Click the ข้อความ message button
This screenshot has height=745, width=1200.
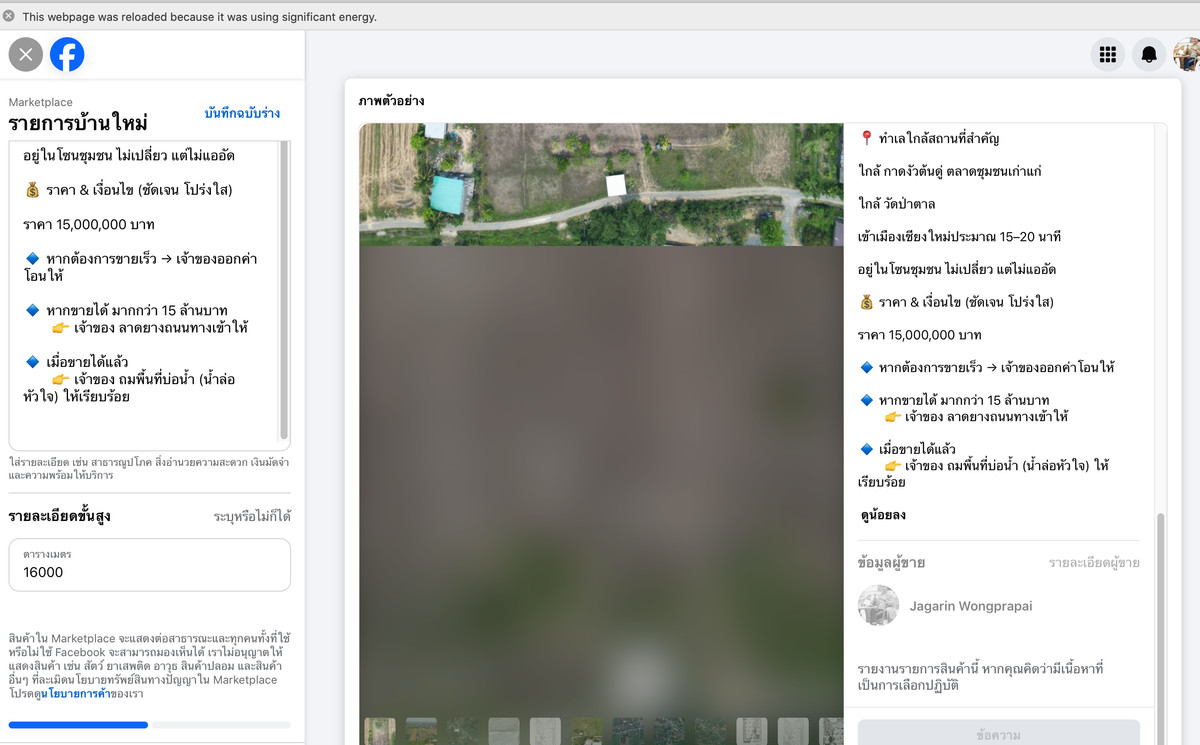tap(997, 734)
